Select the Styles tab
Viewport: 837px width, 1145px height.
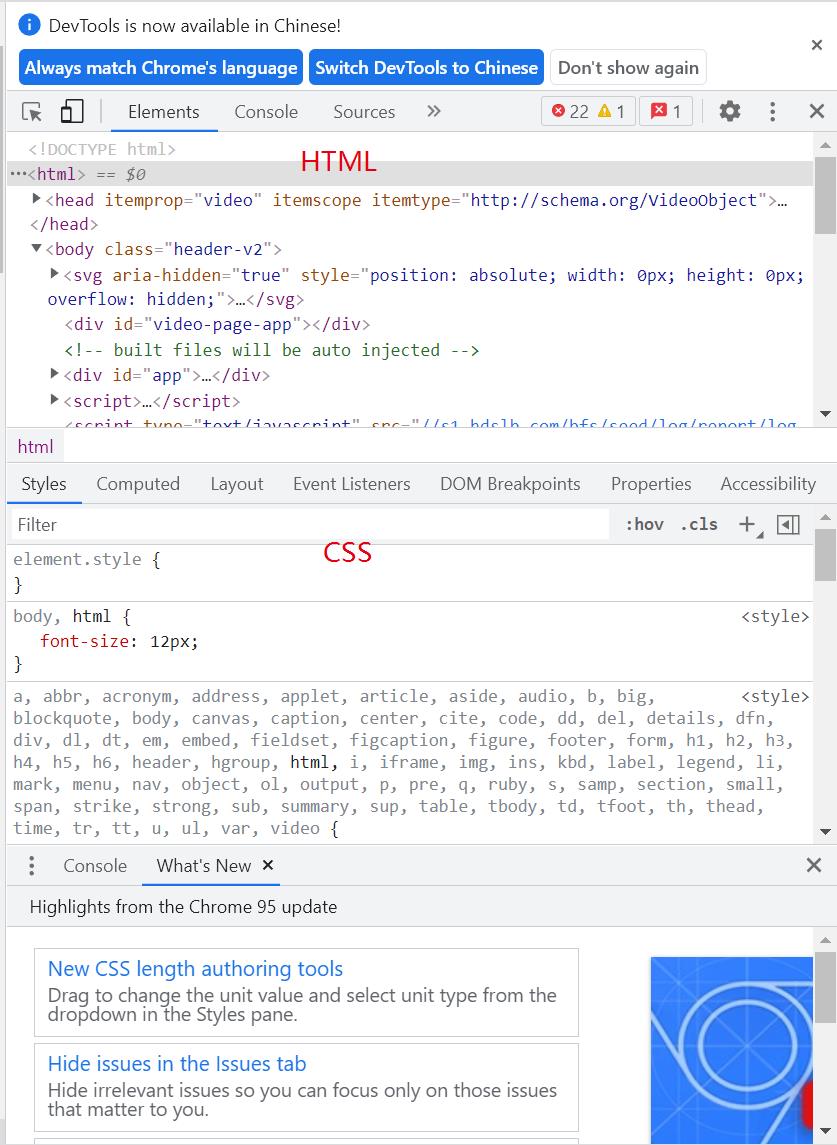44,483
